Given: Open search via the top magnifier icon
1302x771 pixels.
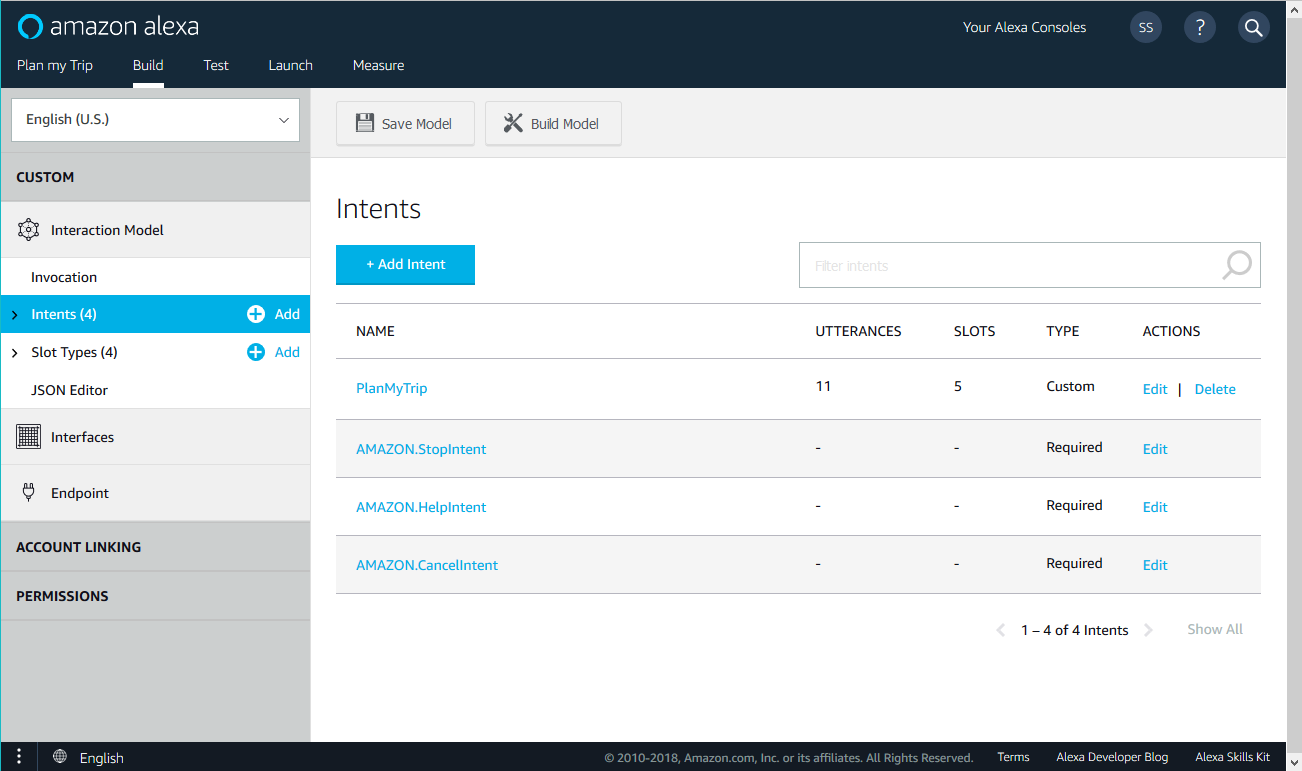Looking at the screenshot, I should tap(1253, 27).
